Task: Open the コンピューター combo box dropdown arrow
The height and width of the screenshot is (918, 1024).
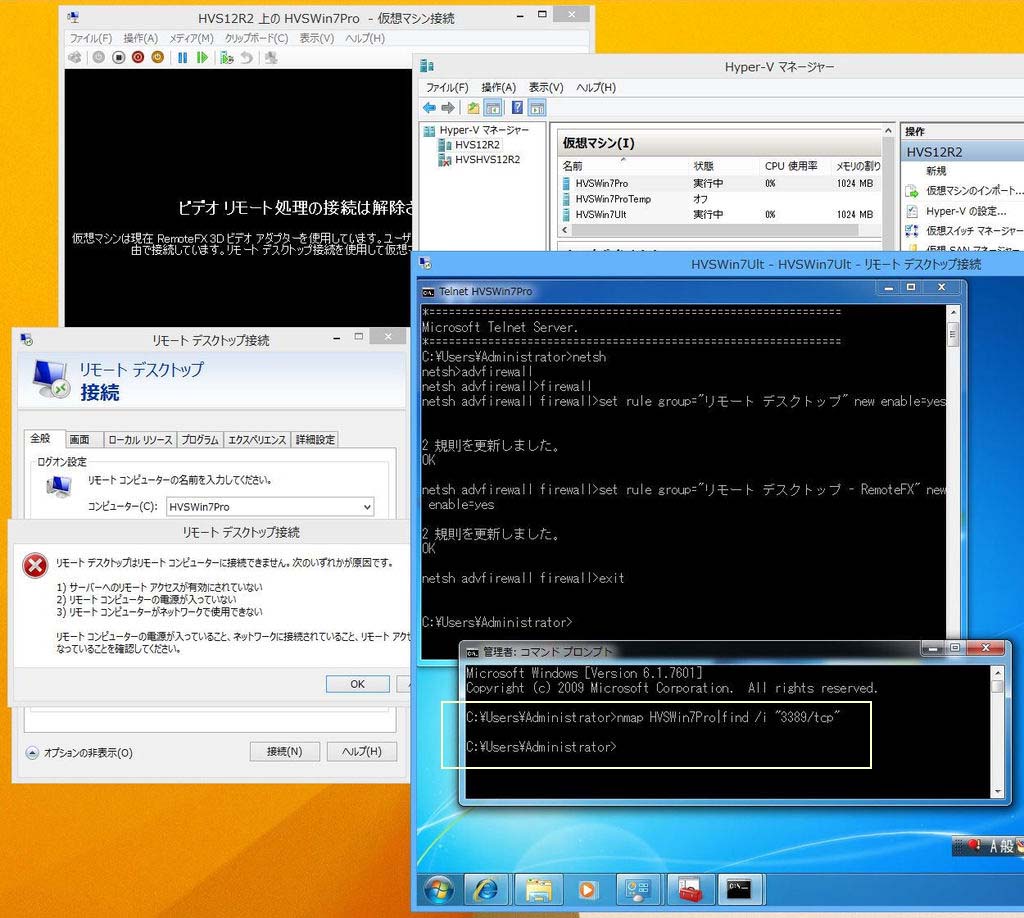Action: [x=367, y=507]
